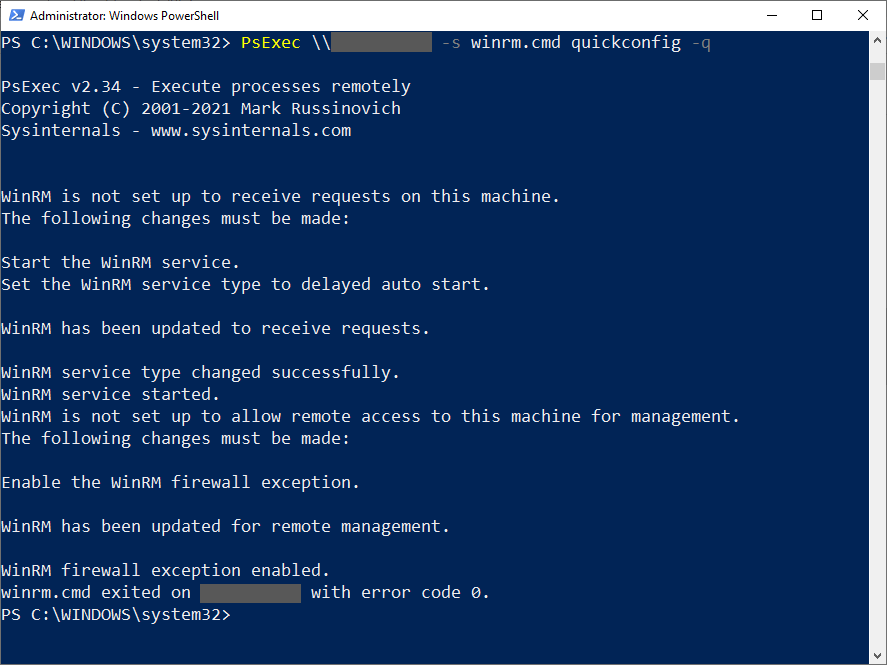The width and height of the screenshot is (887, 665).
Task: Minimize the PowerShell window
Action: (x=772, y=15)
